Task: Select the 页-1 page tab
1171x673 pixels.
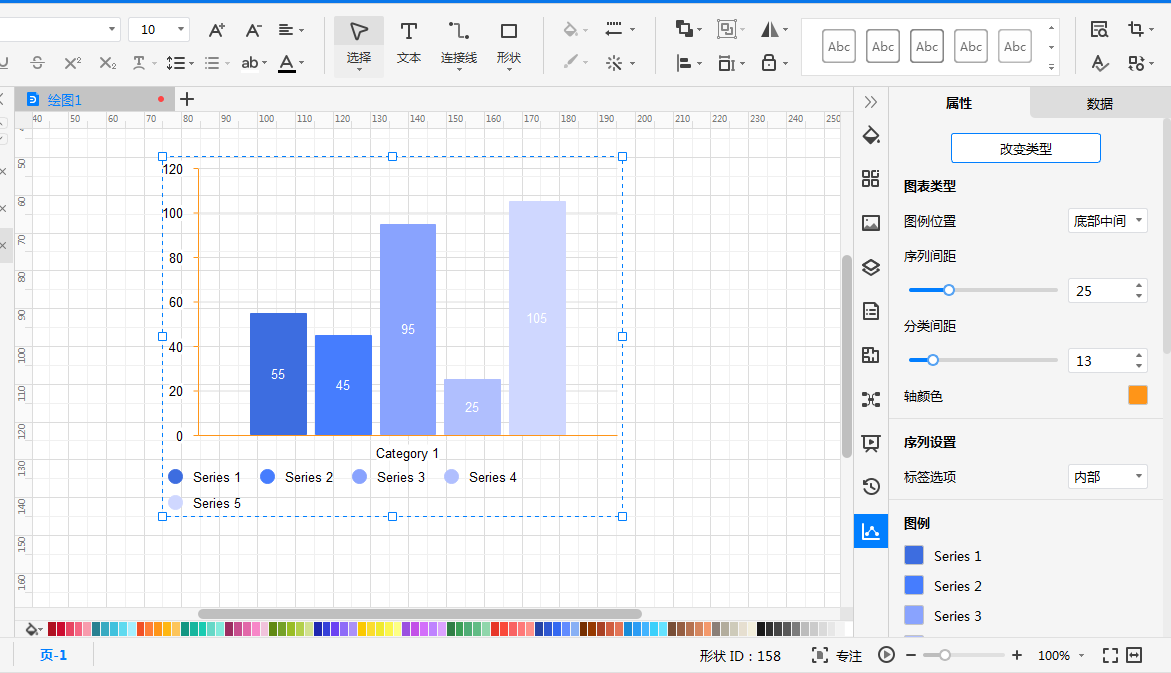Action: coord(53,655)
